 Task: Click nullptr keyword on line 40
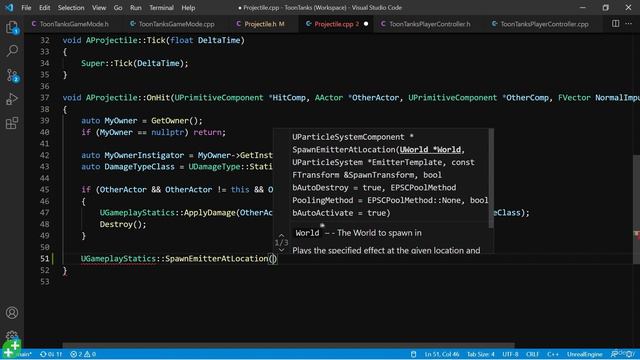coord(168,132)
